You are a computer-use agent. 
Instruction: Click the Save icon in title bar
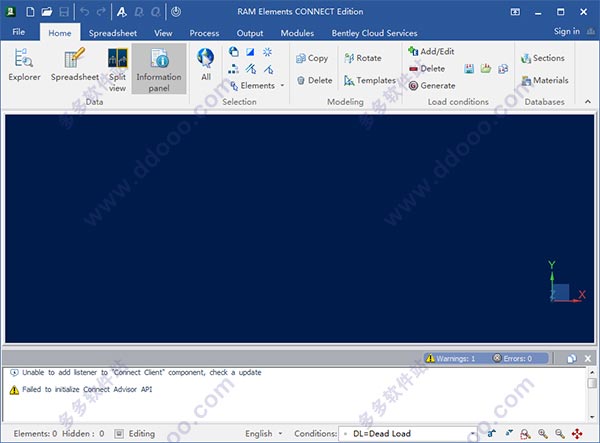(x=64, y=12)
